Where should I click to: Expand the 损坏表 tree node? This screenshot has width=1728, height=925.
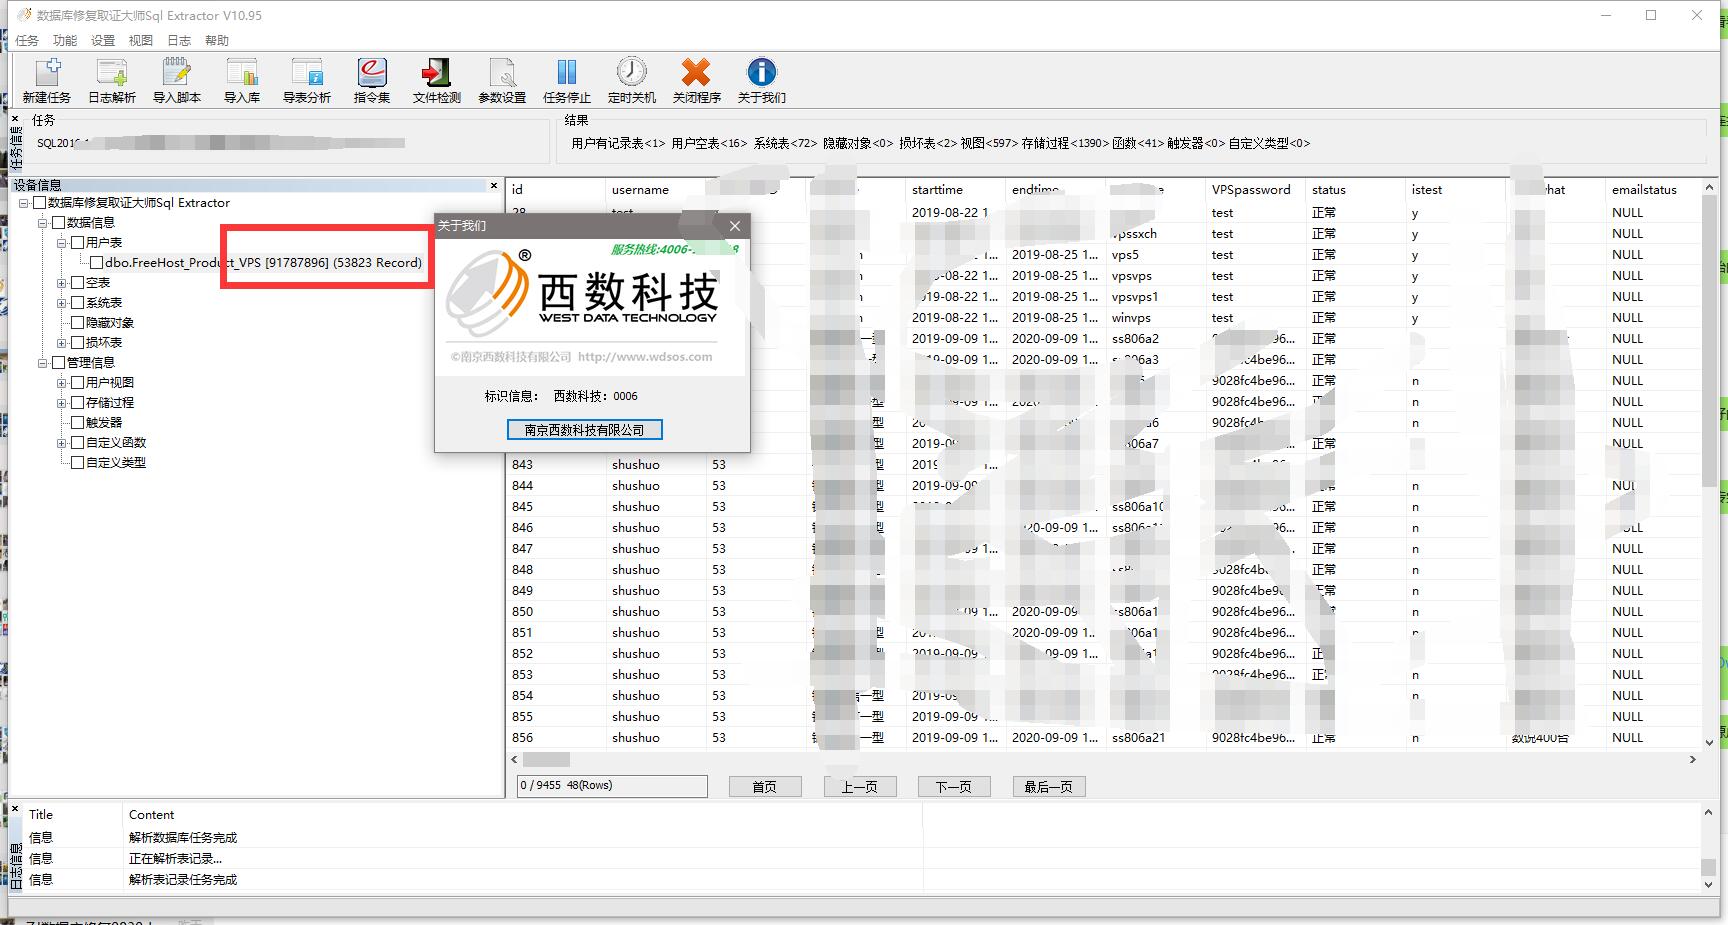[x=62, y=343]
